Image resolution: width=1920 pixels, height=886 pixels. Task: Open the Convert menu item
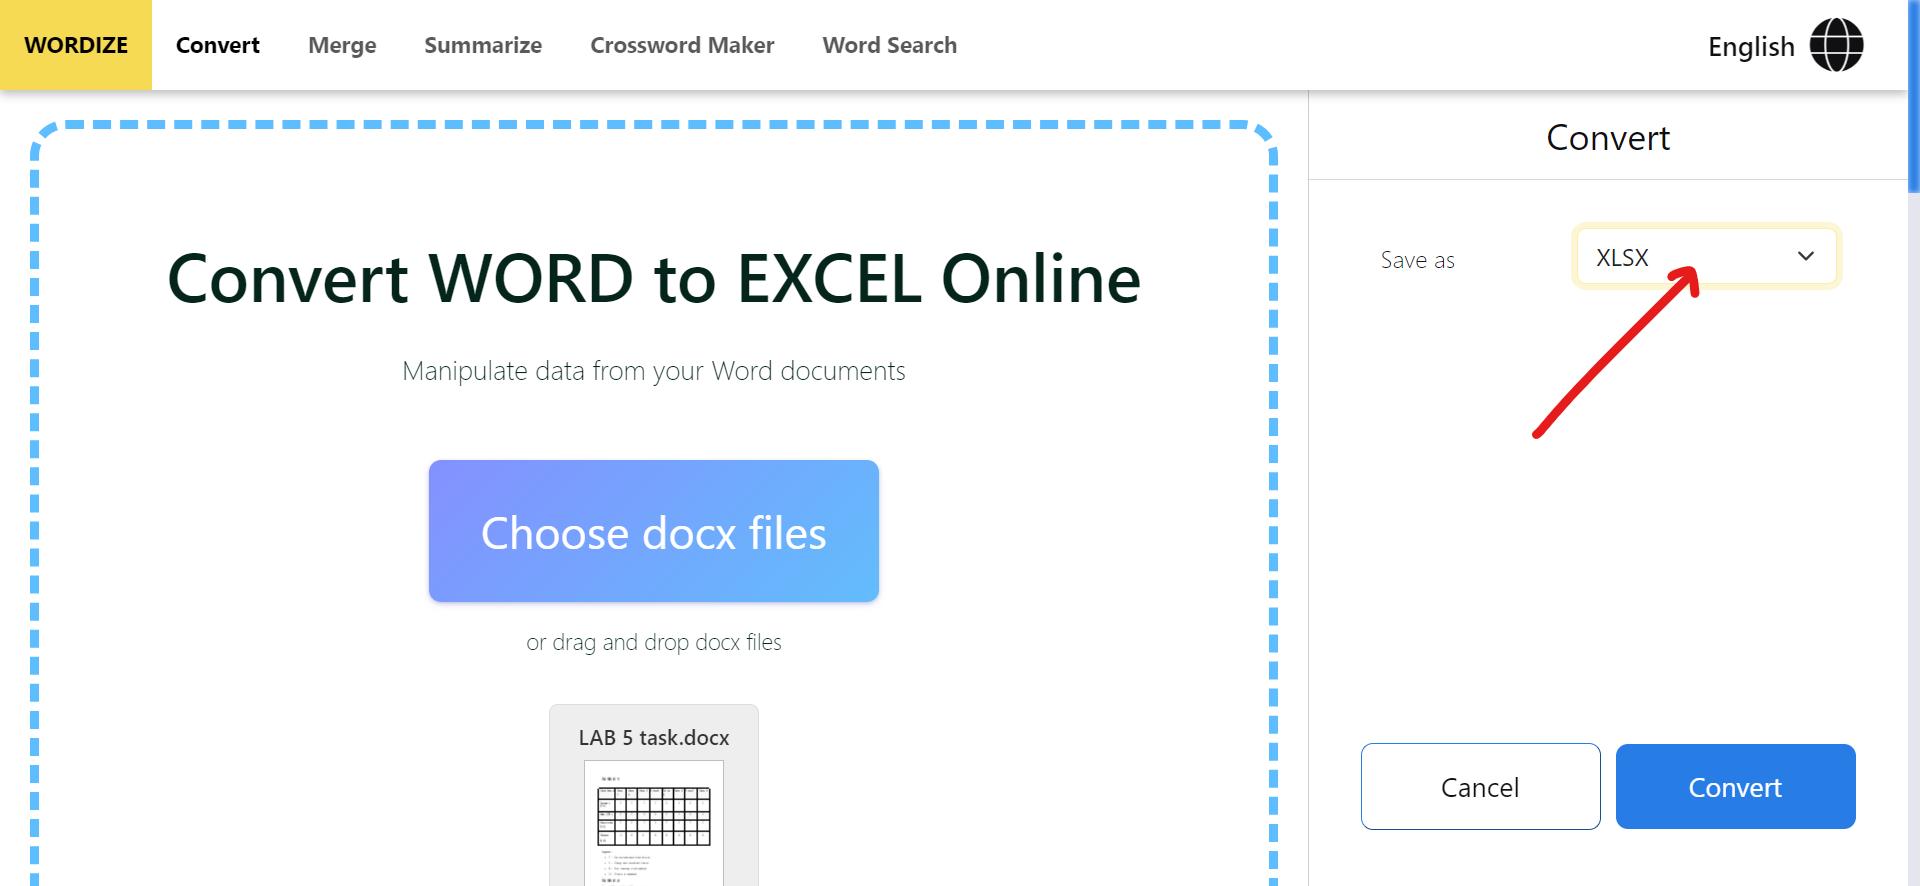point(218,45)
